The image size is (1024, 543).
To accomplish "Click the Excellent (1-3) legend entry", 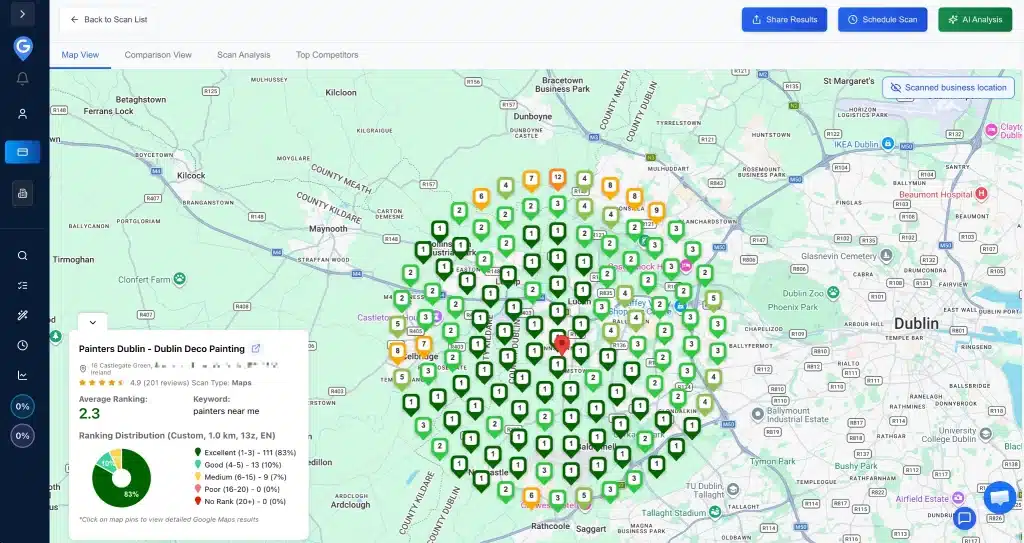I will click(x=245, y=452).
